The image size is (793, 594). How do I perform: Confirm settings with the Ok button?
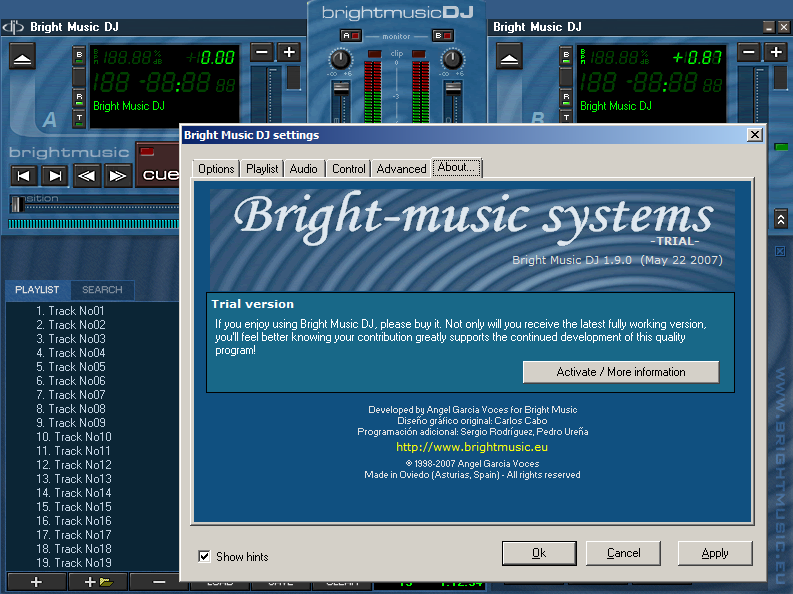point(539,553)
